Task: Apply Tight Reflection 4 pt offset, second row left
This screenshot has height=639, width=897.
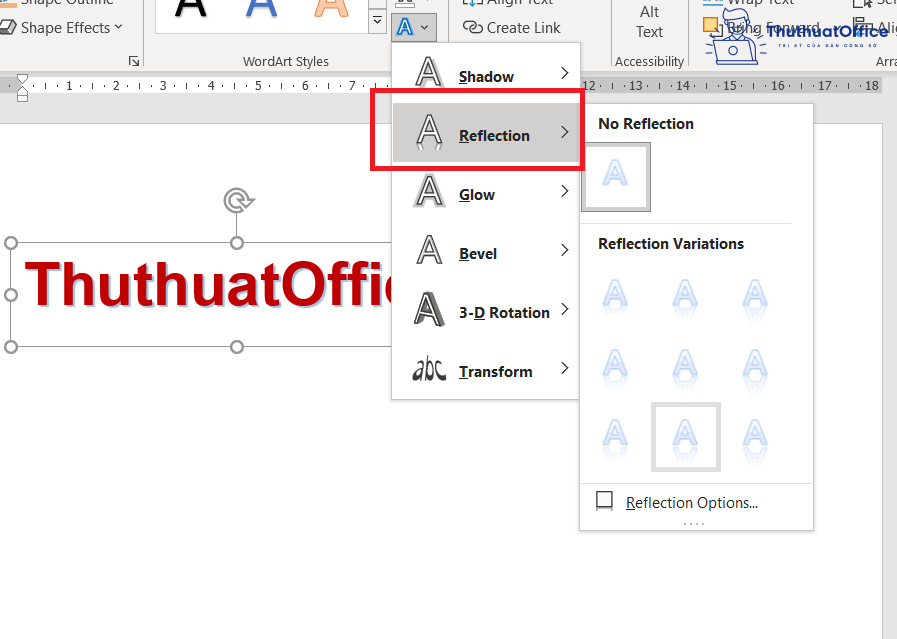Action: tap(616, 368)
